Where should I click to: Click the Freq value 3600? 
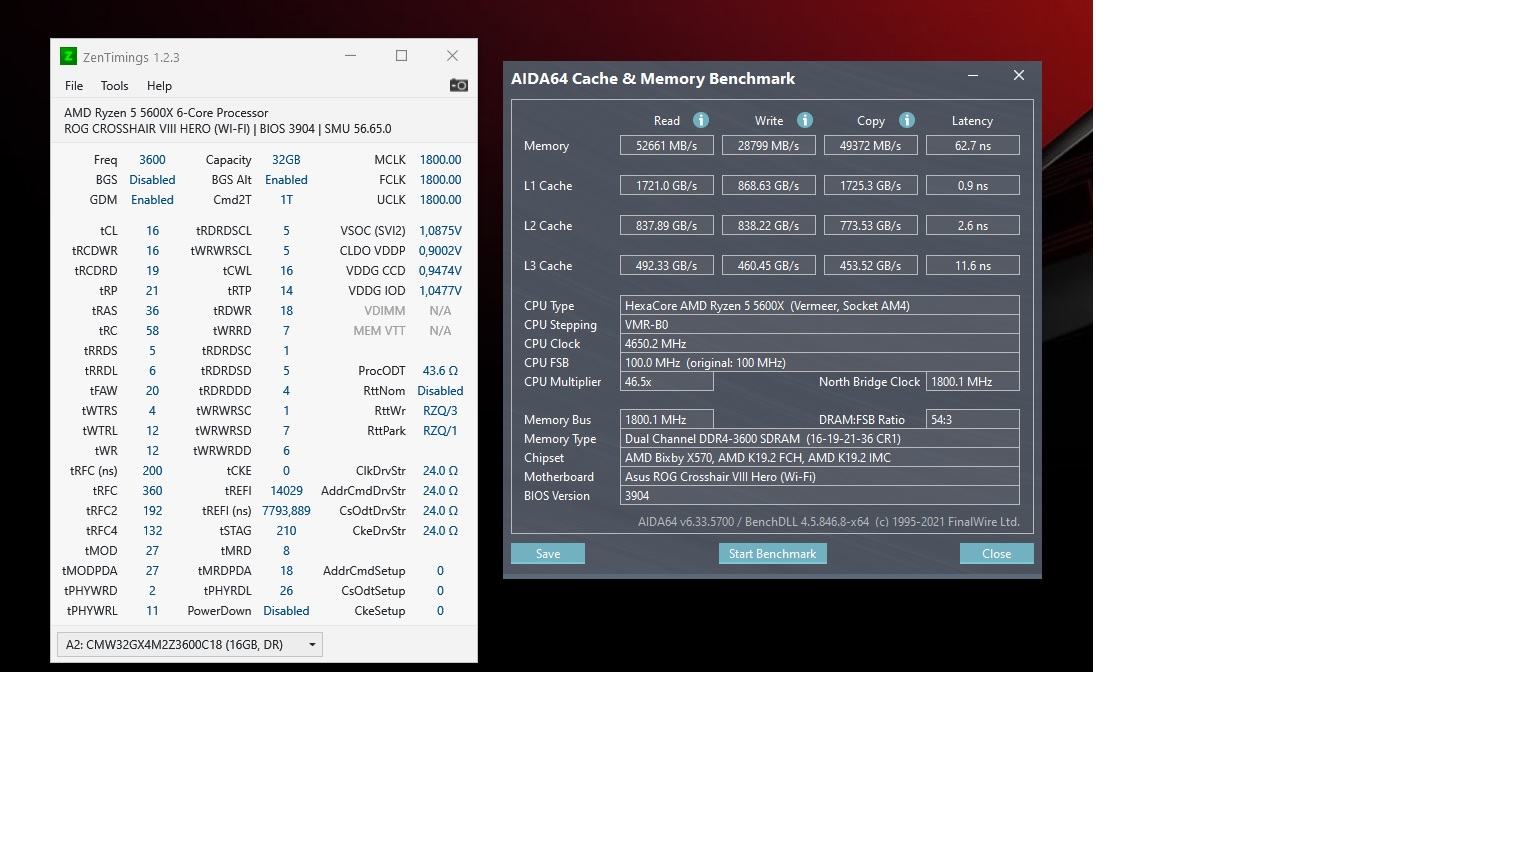152,160
